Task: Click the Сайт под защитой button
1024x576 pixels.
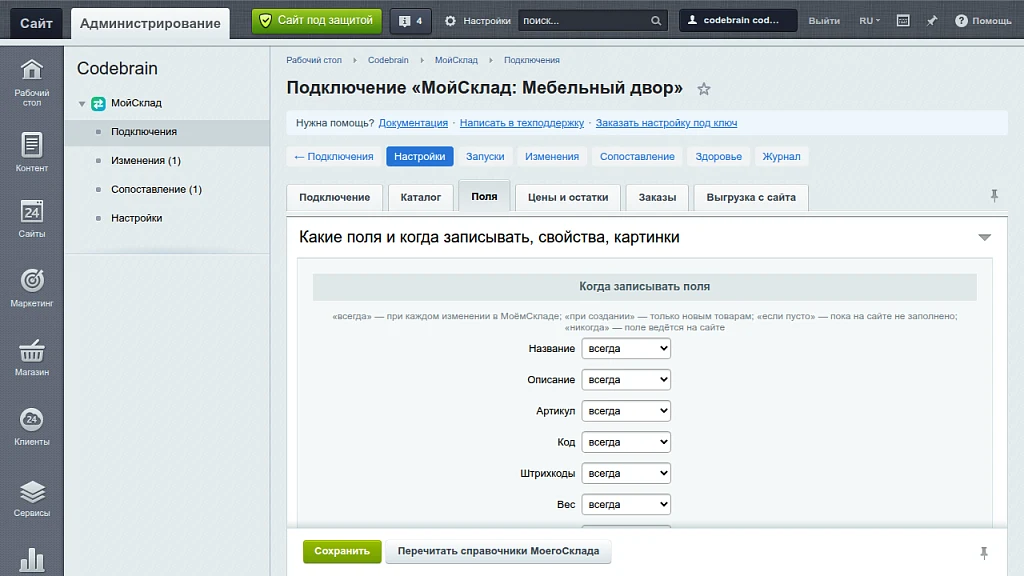Action: point(317,21)
